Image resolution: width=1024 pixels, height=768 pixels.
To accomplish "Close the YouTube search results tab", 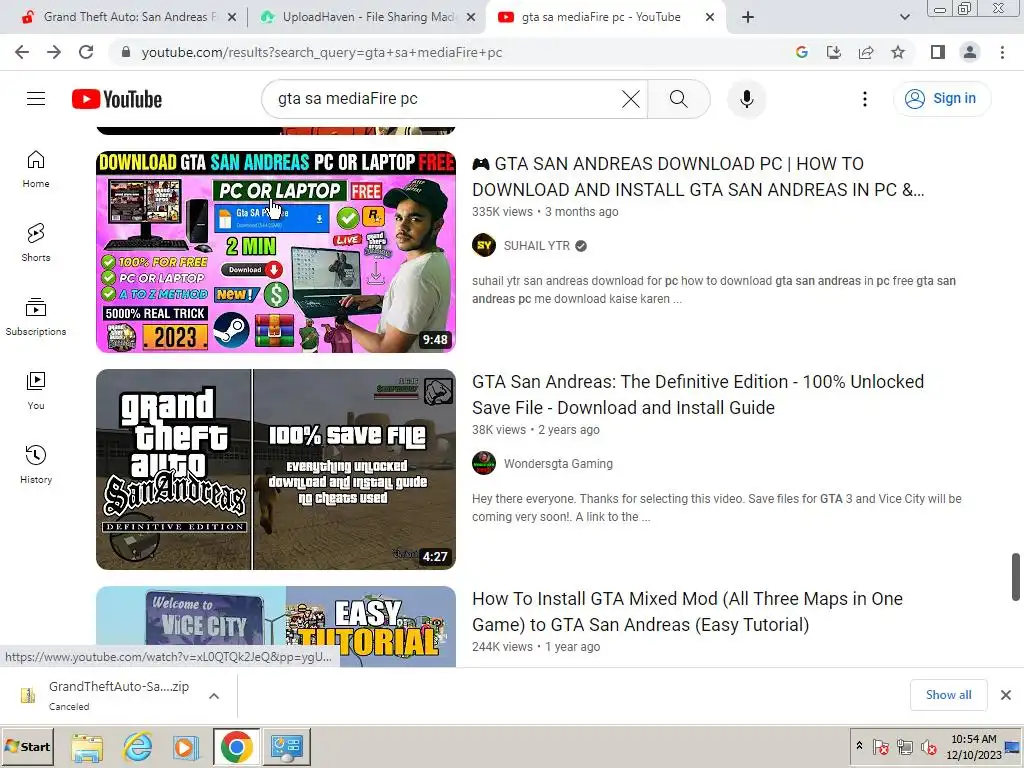I will (710, 18).
